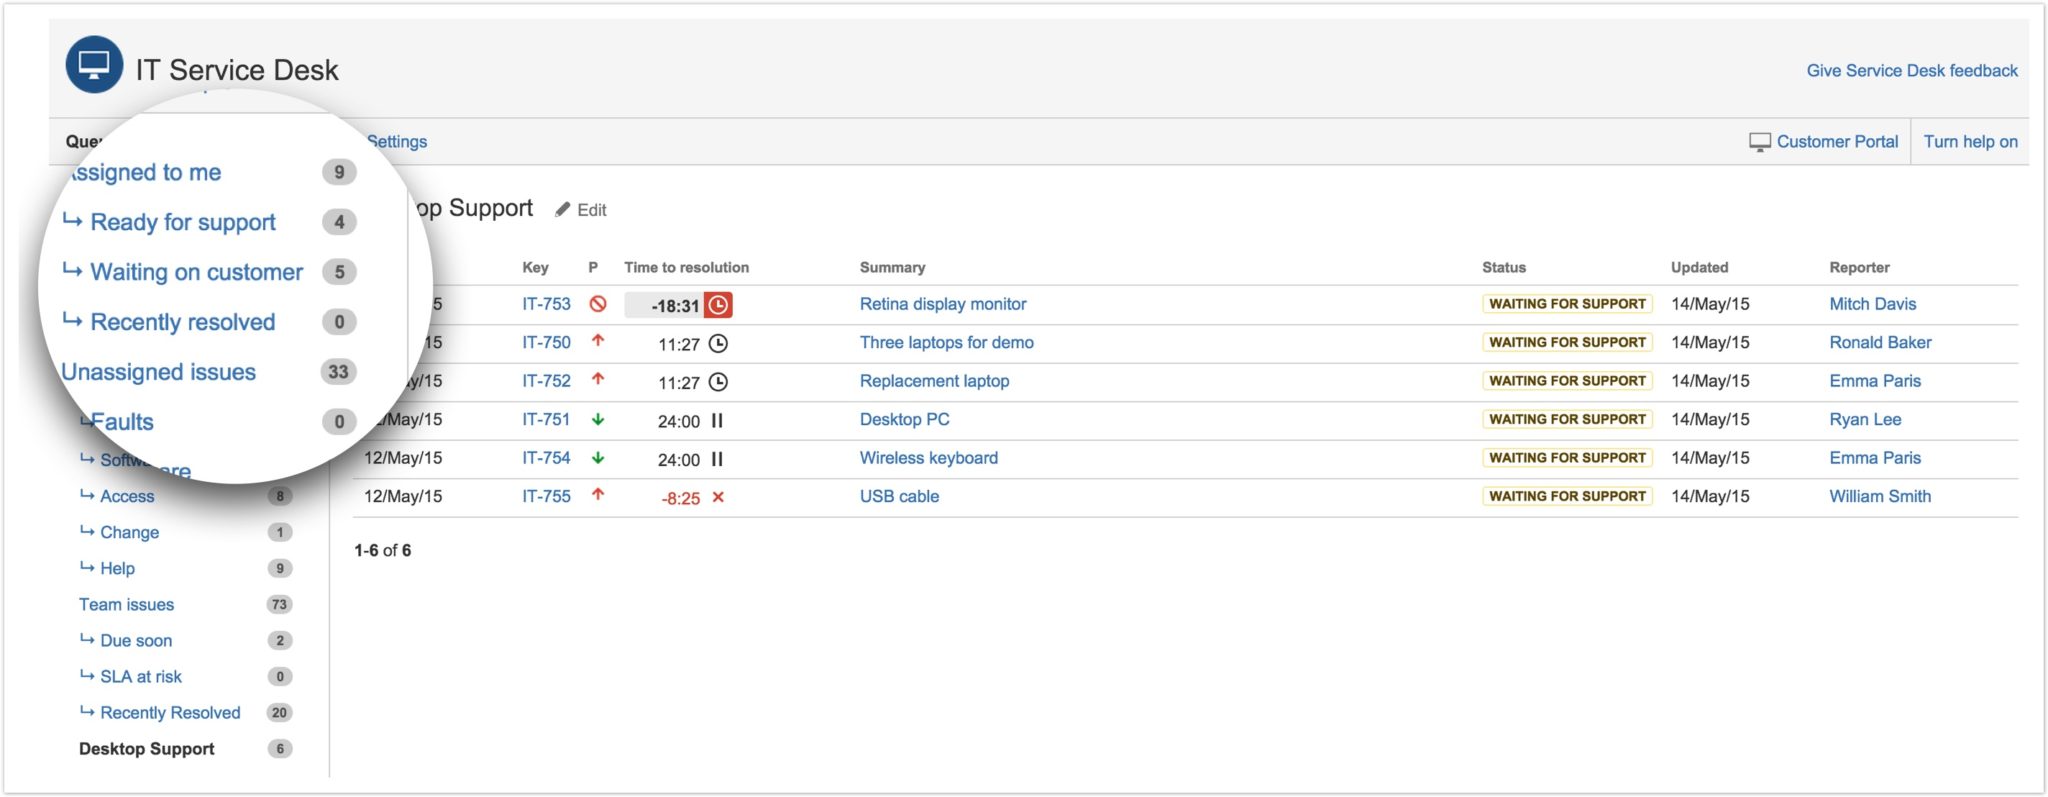Viewport: 2048px width, 797px height.
Task: Sort by the Key column header
Action: (535, 268)
